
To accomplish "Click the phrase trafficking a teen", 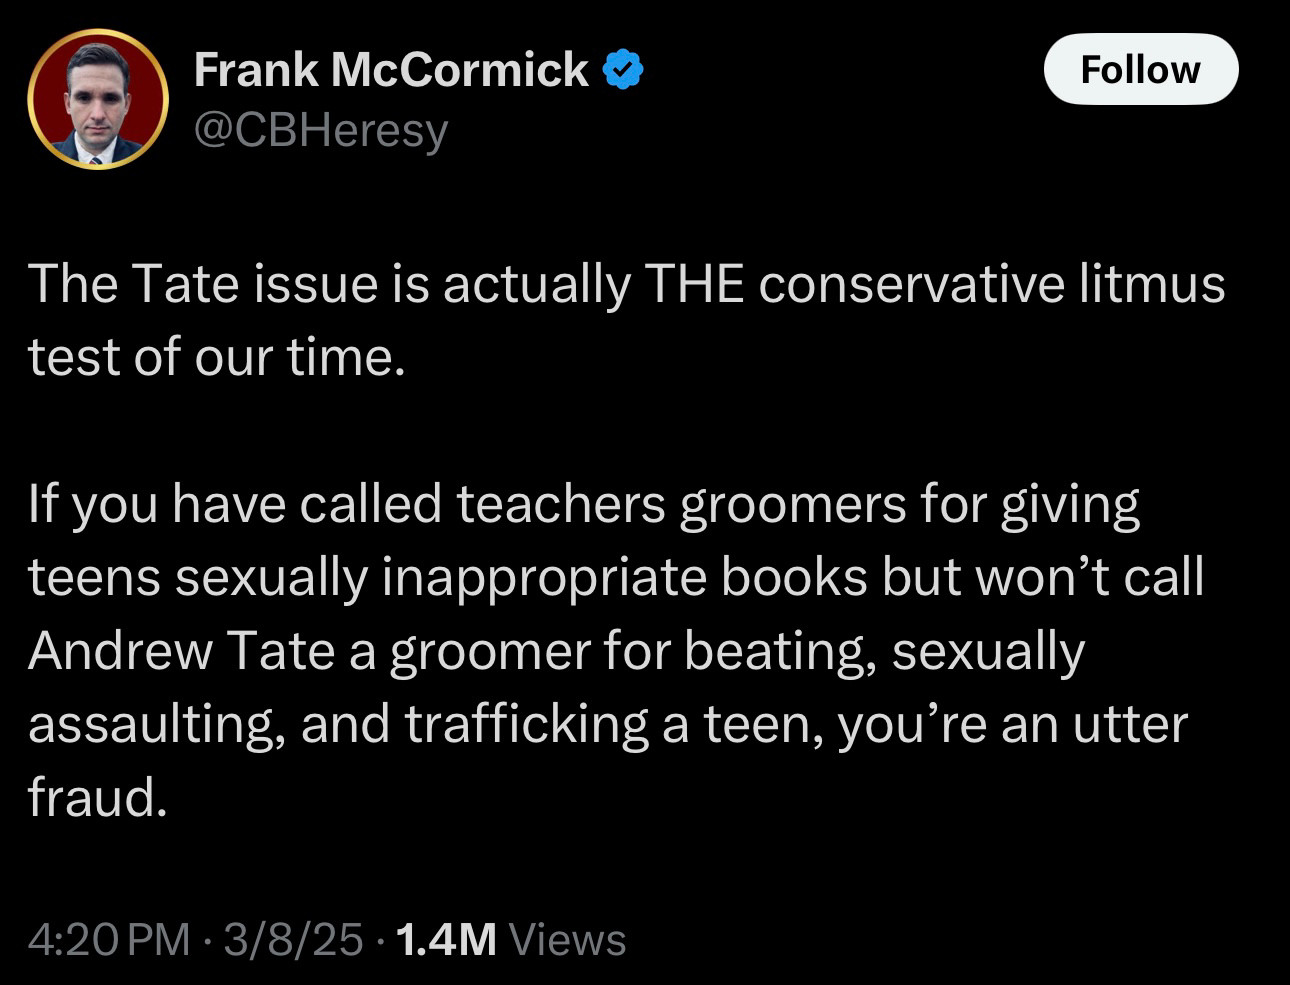I will pos(615,725).
